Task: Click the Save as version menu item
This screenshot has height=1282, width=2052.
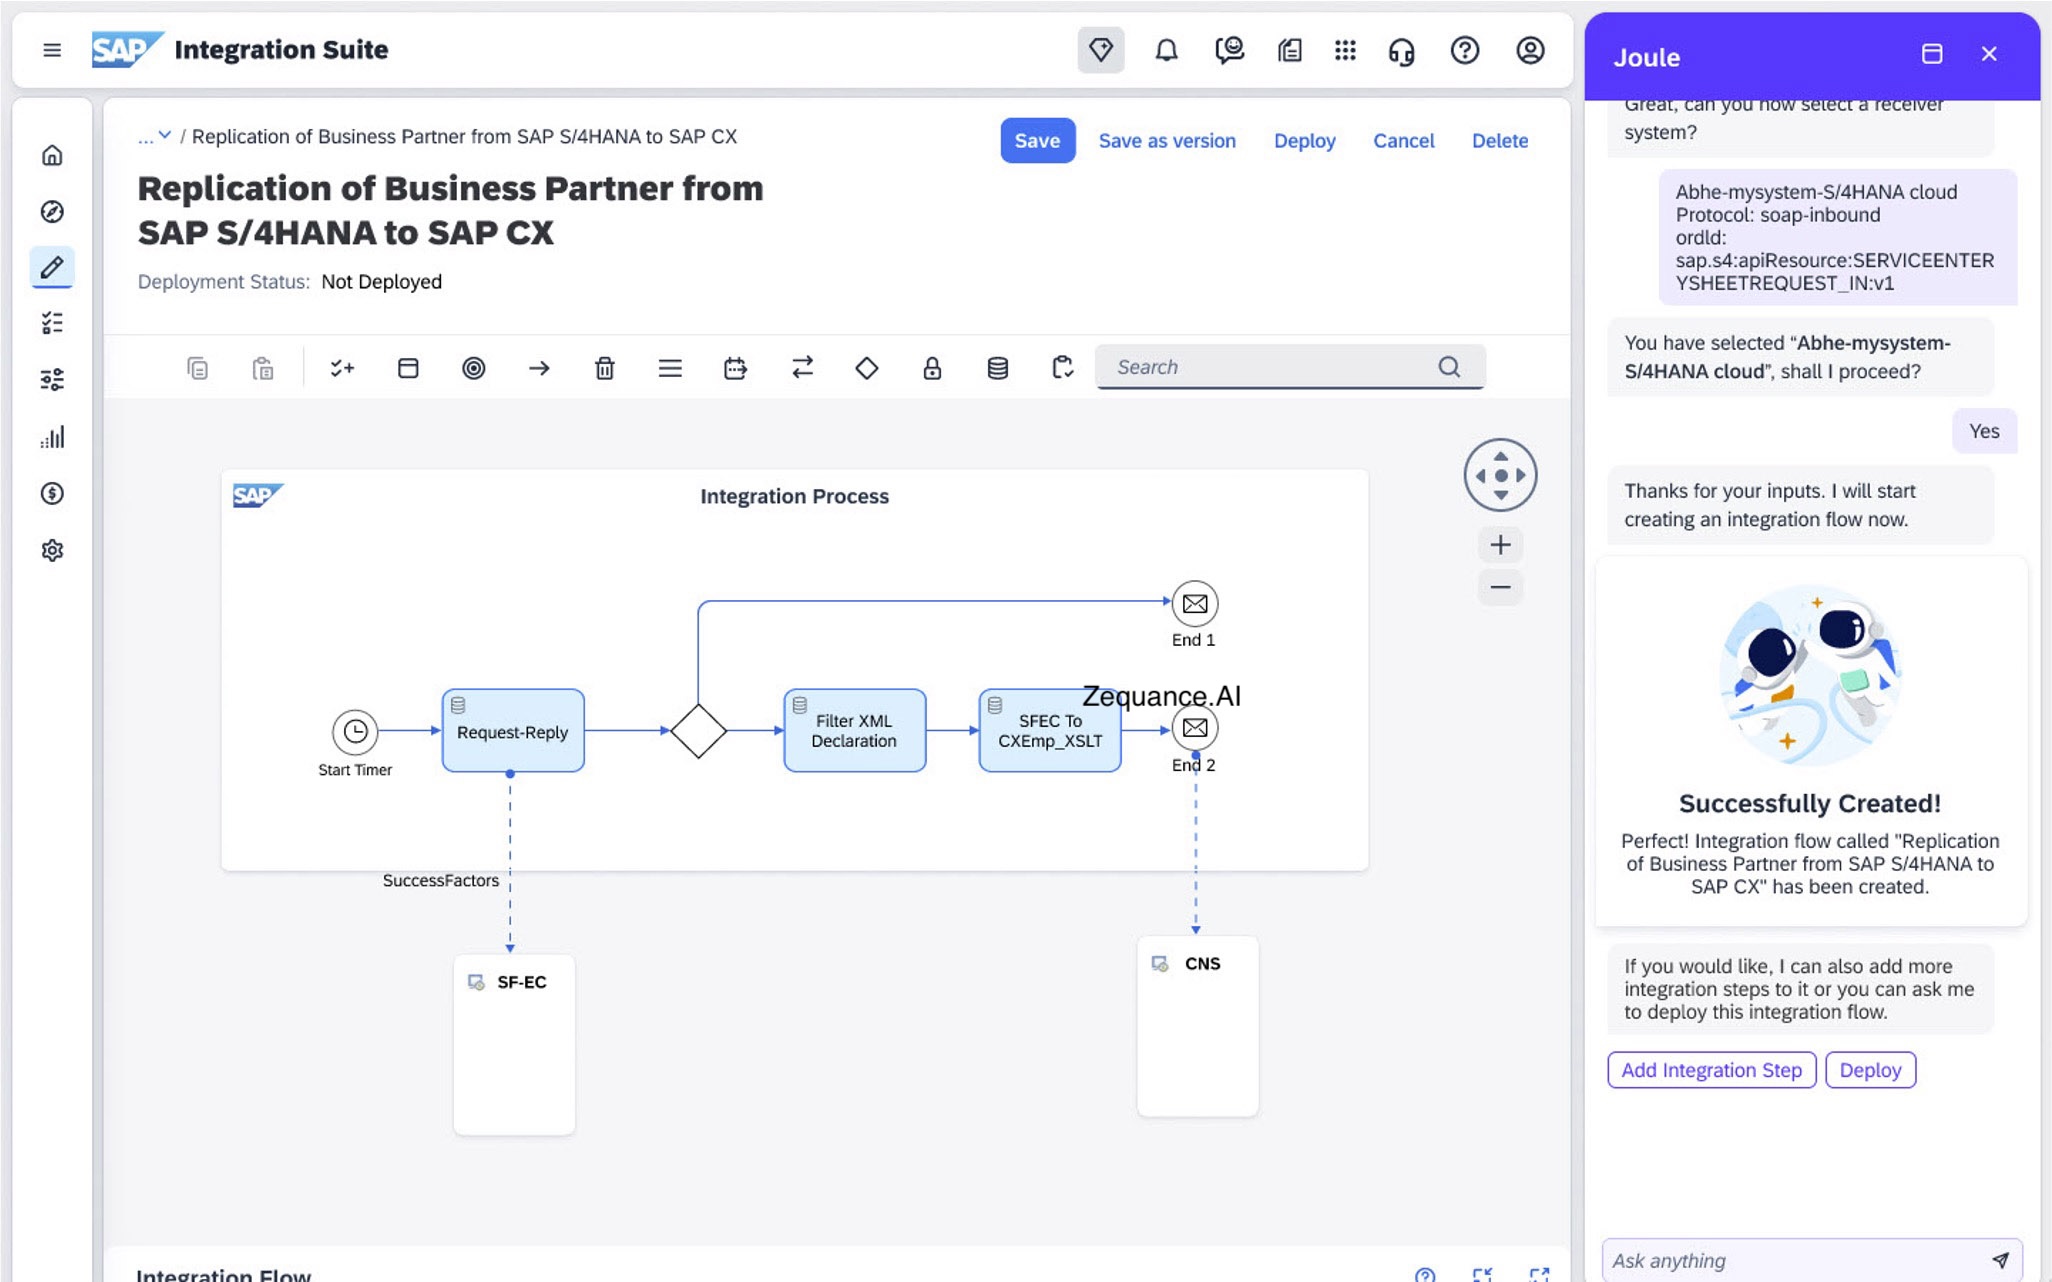Action: click(x=1167, y=140)
